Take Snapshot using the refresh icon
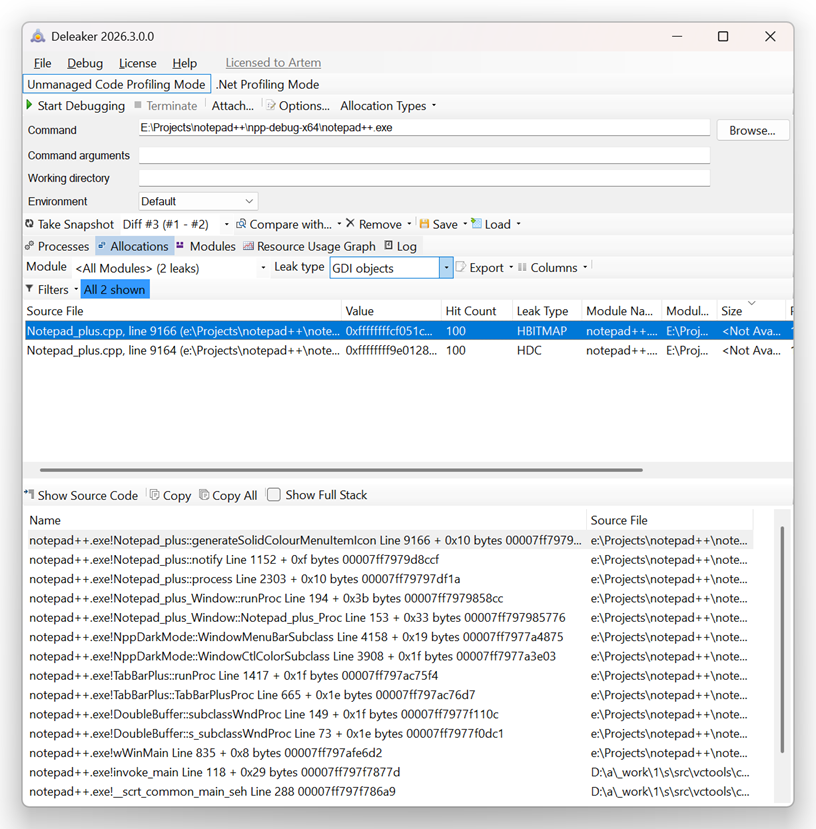This screenshot has width=816, height=829. [30, 224]
